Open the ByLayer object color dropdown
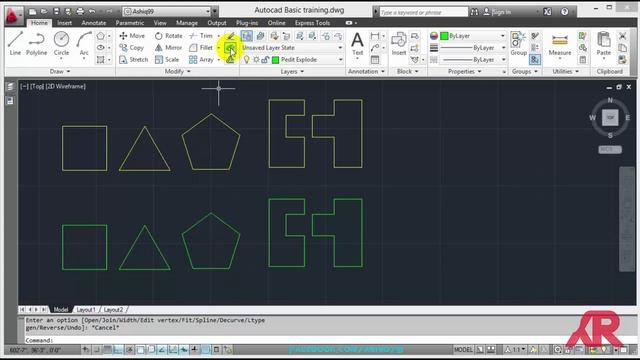The height and width of the screenshot is (360, 640). tap(473, 36)
